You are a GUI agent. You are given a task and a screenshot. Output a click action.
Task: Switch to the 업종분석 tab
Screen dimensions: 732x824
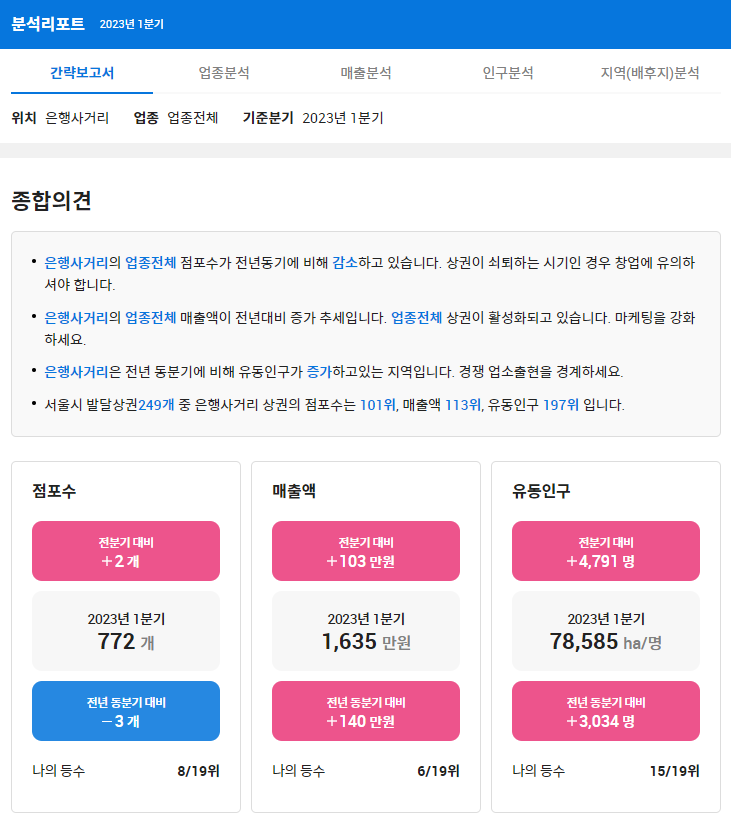(224, 73)
